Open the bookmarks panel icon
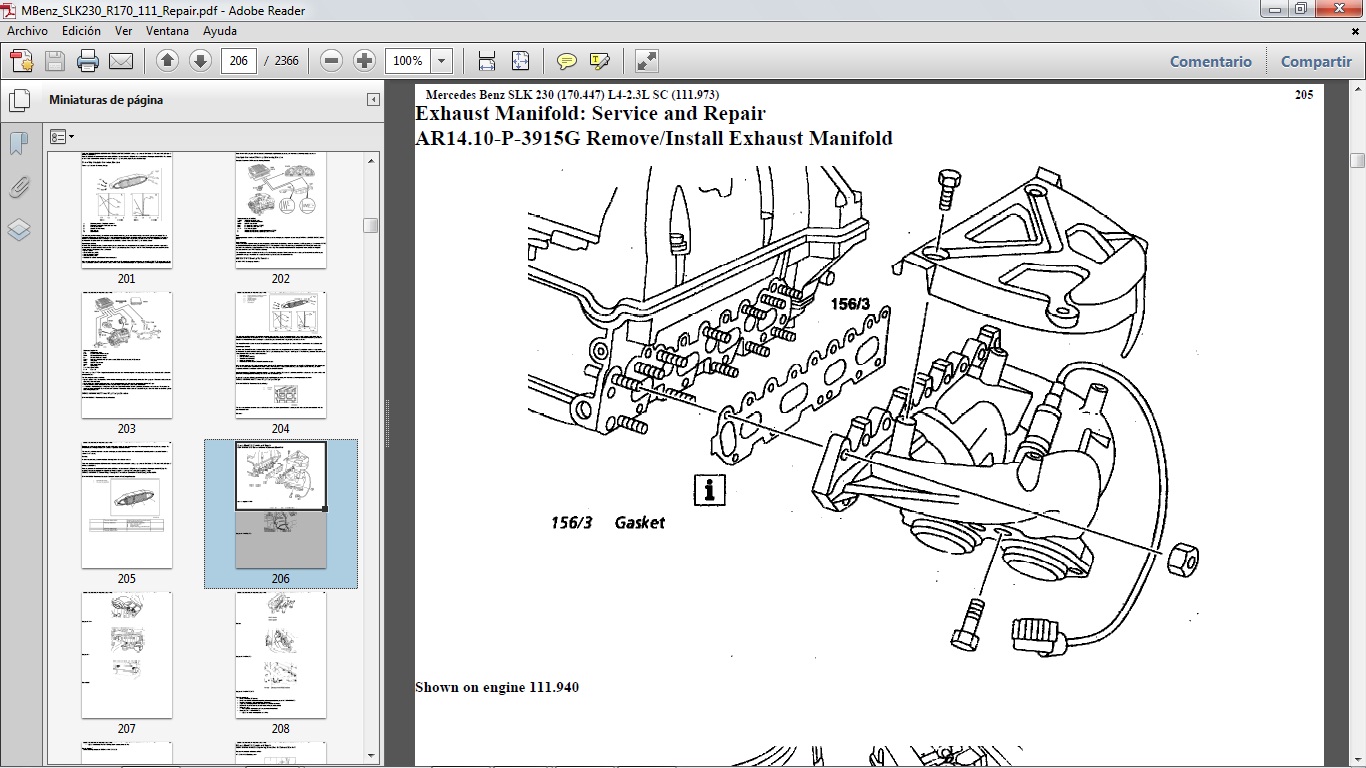Viewport: 1366px width, 768px height. pos(19,144)
